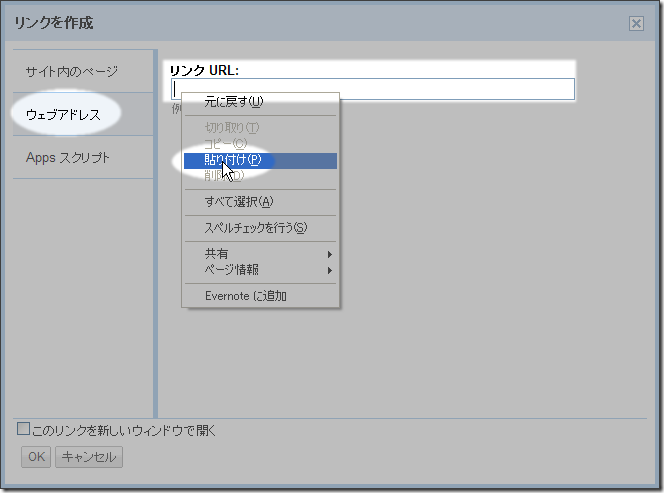Close the リンクを作成 dialog with X
This screenshot has width=664, height=493.
tap(636, 23)
